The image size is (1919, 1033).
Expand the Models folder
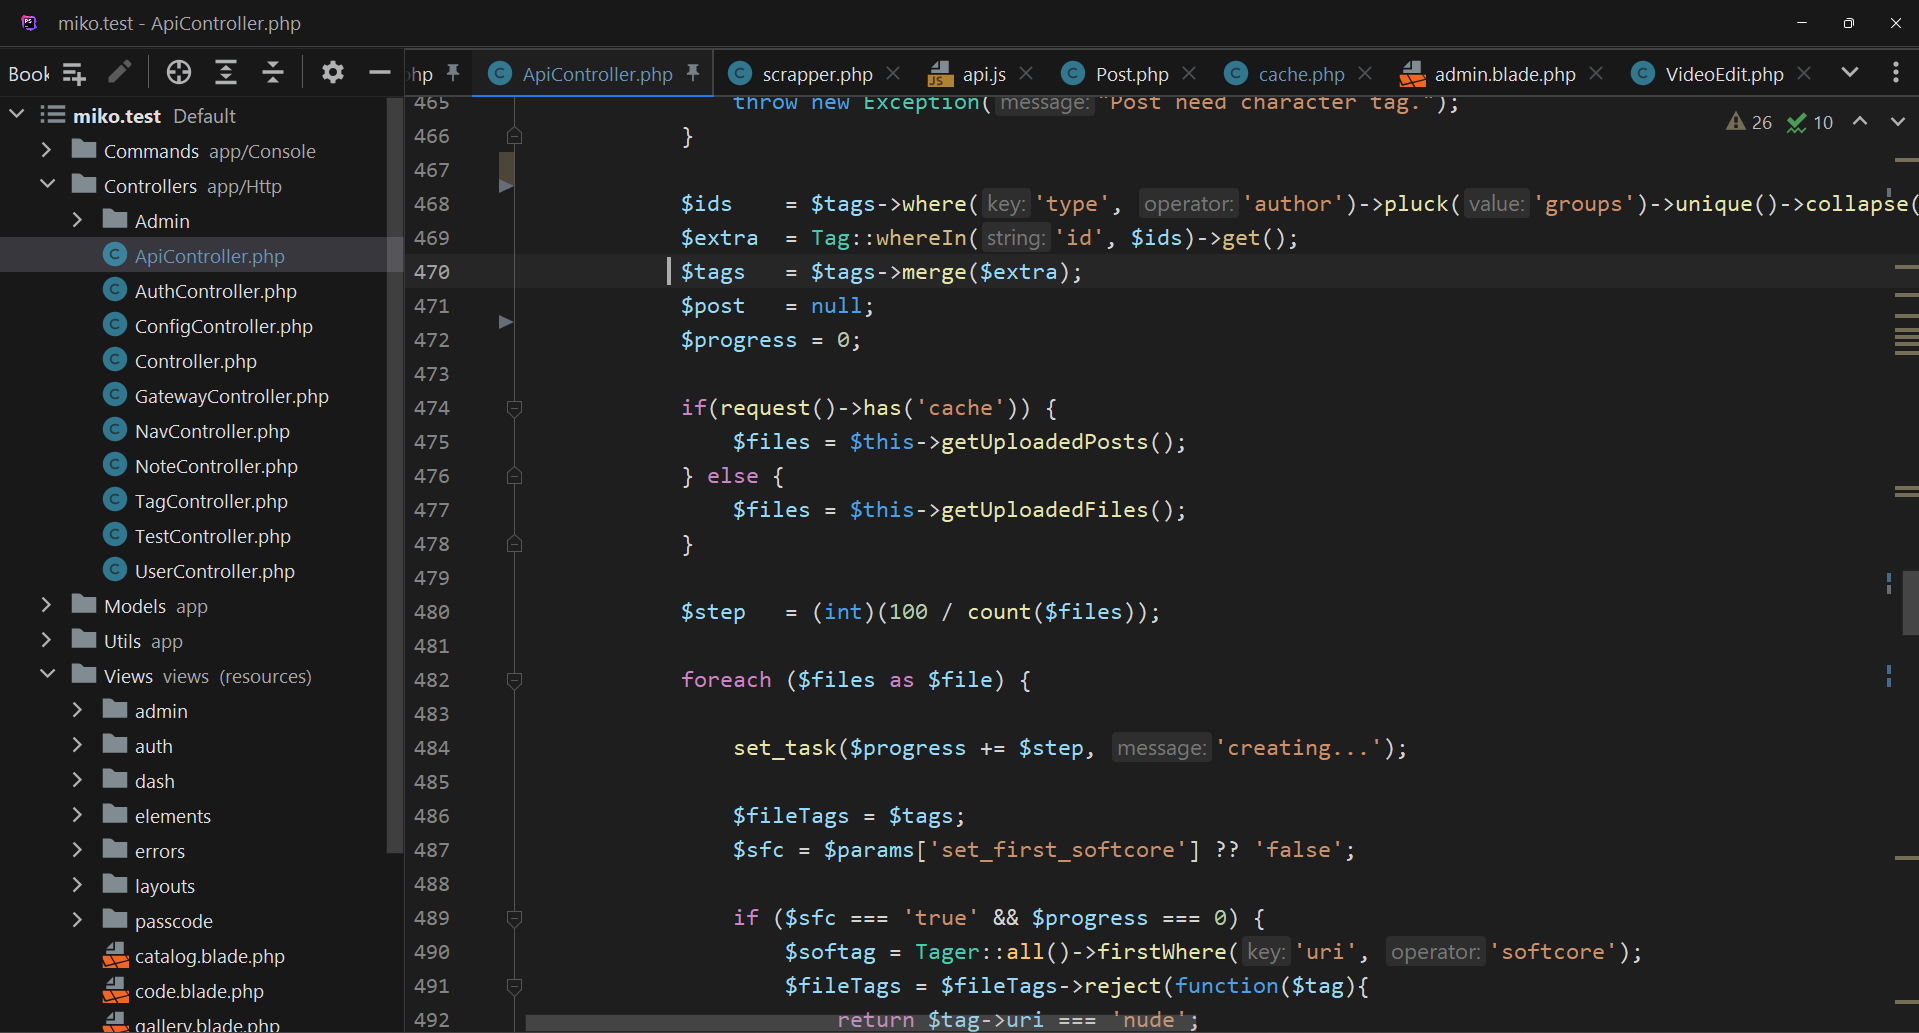pyautogui.click(x=46, y=606)
